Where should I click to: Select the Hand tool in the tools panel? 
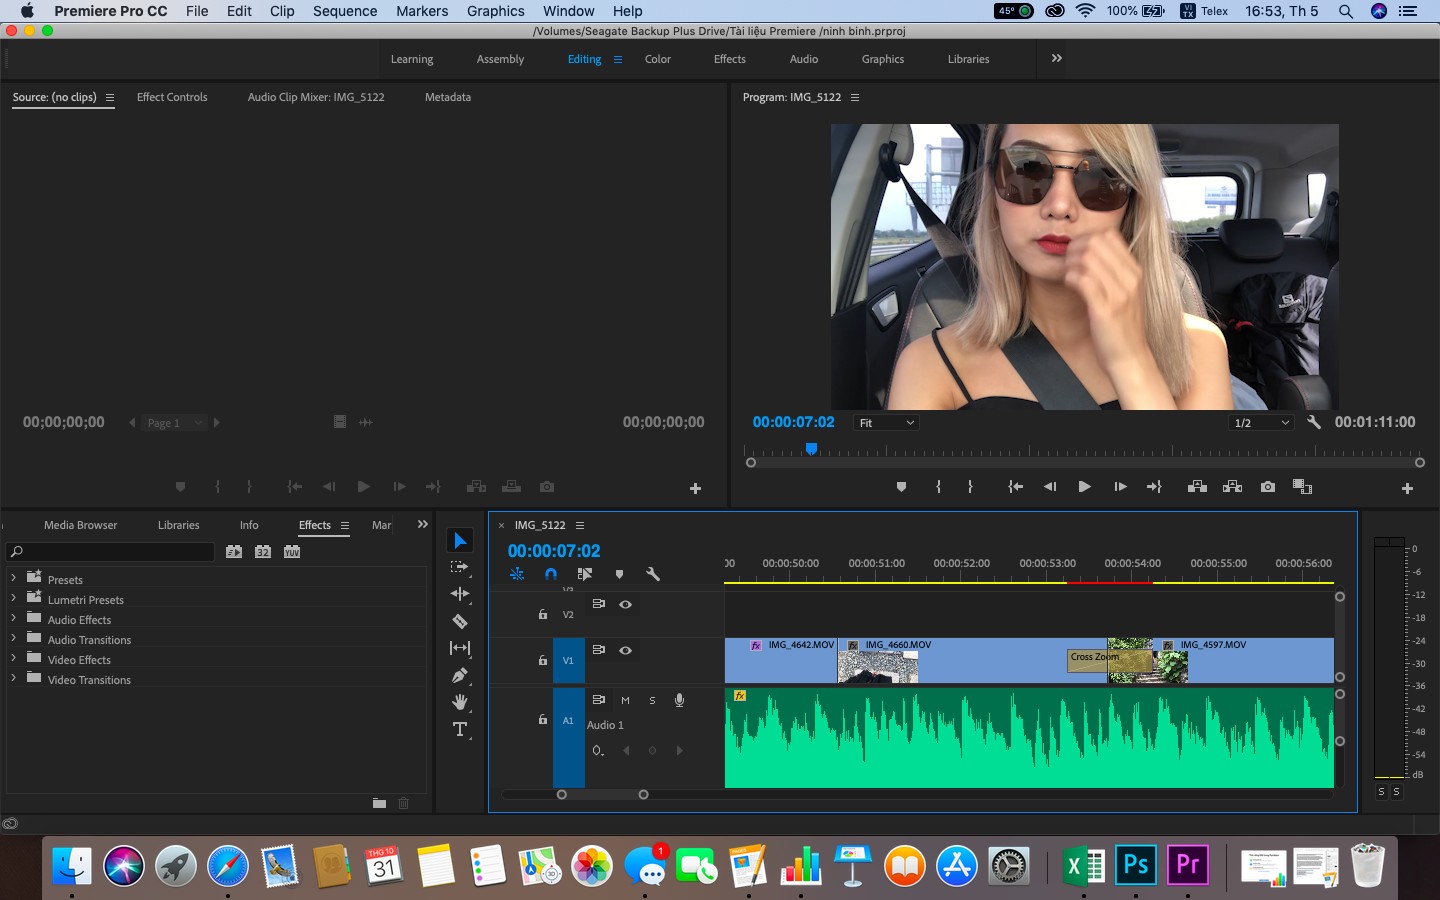click(460, 702)
